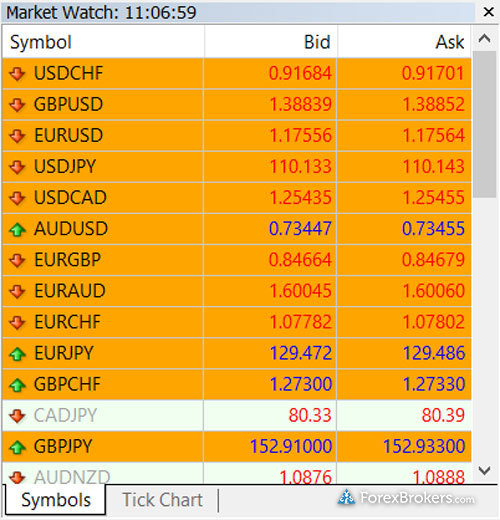500x520 pixels.
Task: Click the vertical scrollbar thumb
Action: 484,124
